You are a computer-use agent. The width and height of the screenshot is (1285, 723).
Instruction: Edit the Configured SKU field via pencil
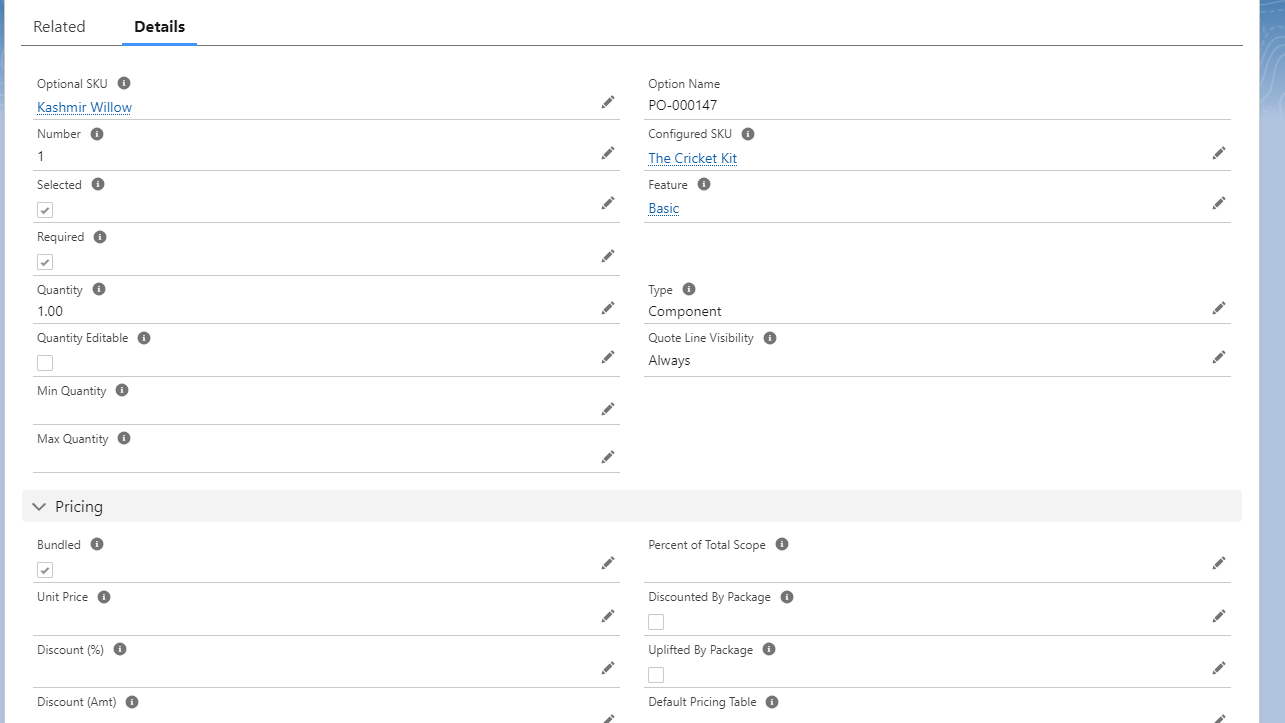coord(1218,153)
